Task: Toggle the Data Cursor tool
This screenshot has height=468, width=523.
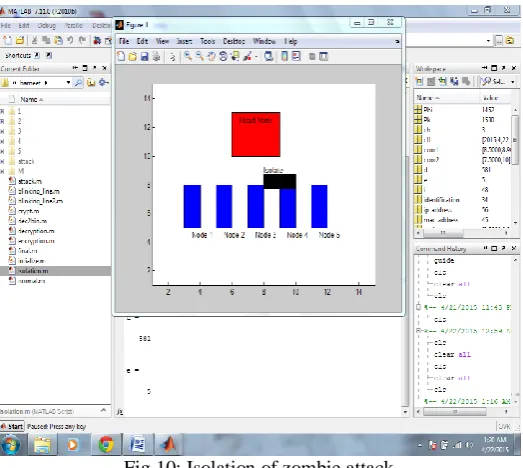Action: (x=235, y=56)
